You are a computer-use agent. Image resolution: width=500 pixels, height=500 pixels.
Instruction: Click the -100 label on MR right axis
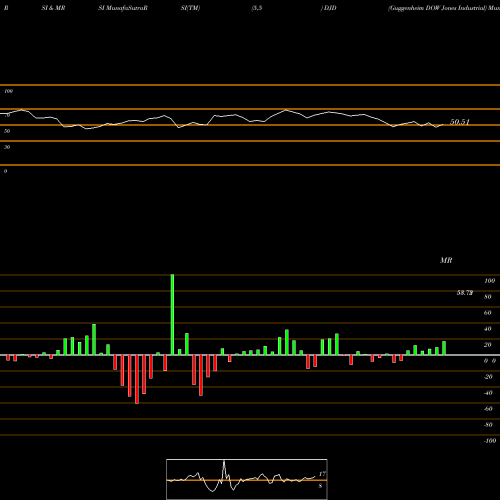tap(490, 441)
